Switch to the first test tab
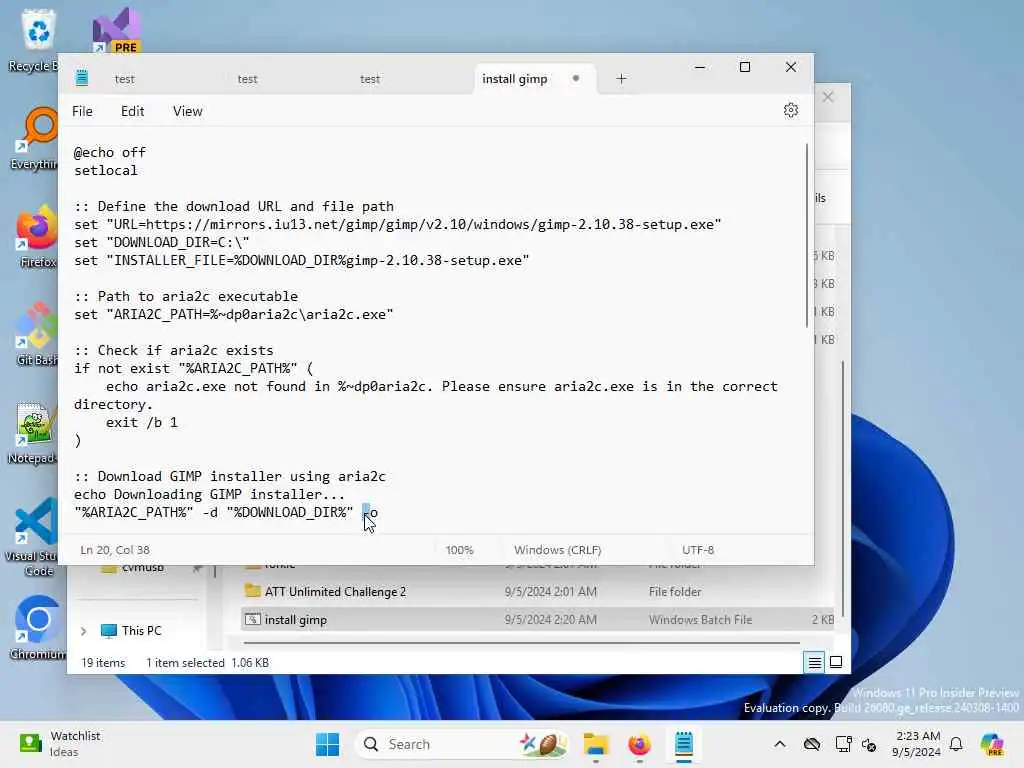Image resolution: width=1024 pixels, height=768 pixels. click(124, 79)
